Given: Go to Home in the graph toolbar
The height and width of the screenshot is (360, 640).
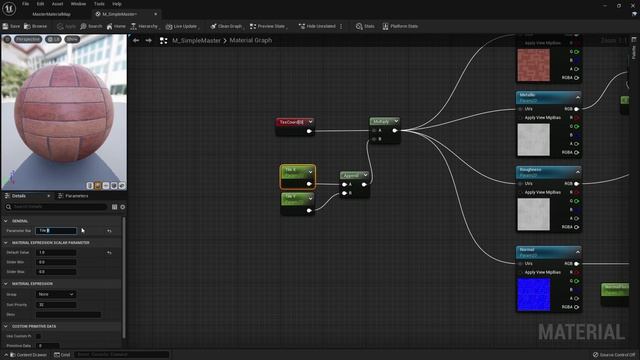Looking at the screenshot, I should (116, 26).
